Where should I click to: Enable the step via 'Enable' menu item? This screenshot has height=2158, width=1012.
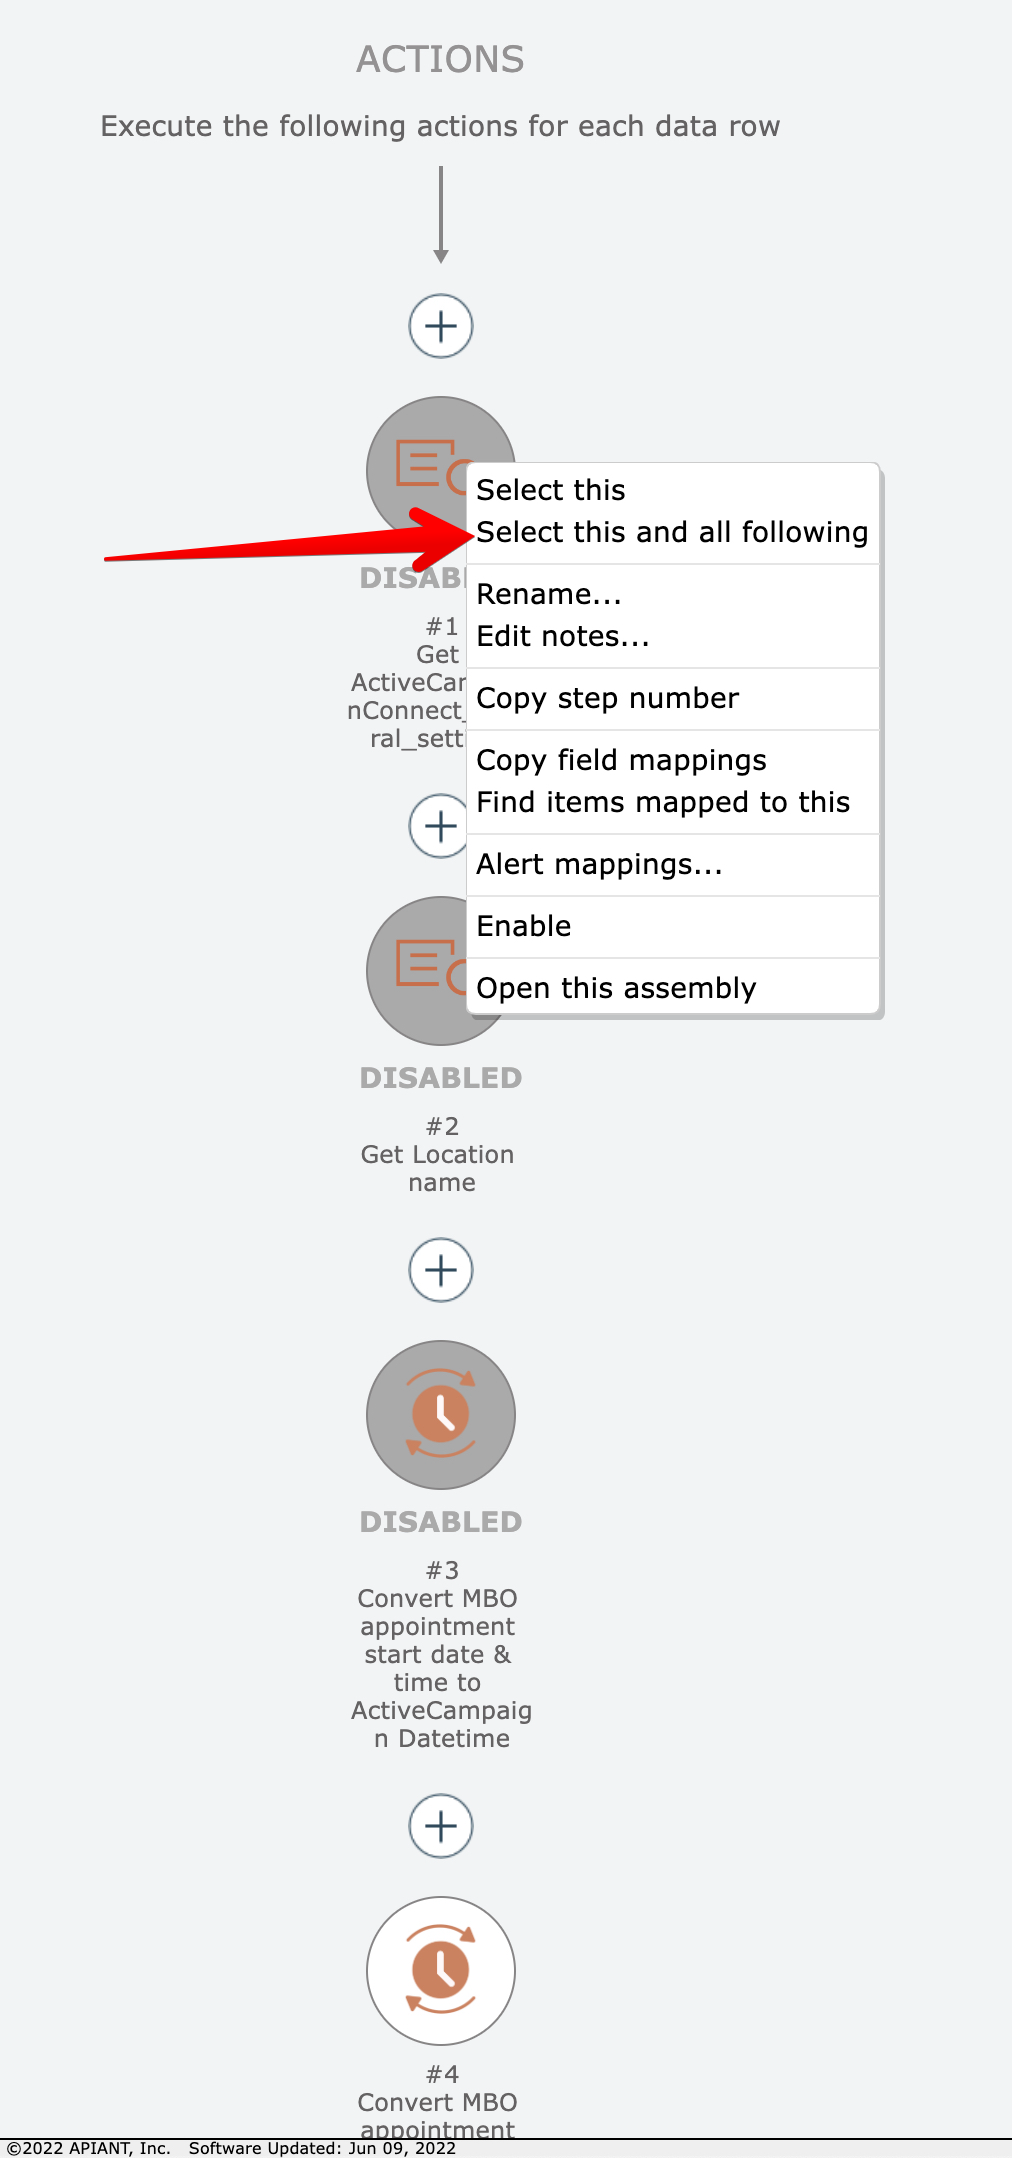524,926
